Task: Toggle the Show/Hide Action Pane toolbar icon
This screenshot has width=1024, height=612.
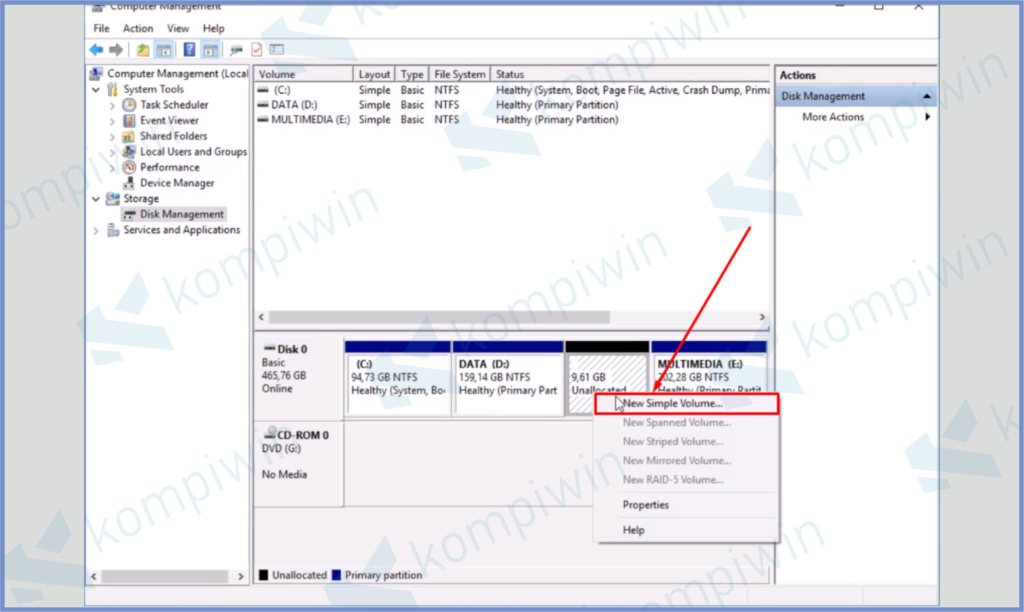Action: click(x=208, y=49)
